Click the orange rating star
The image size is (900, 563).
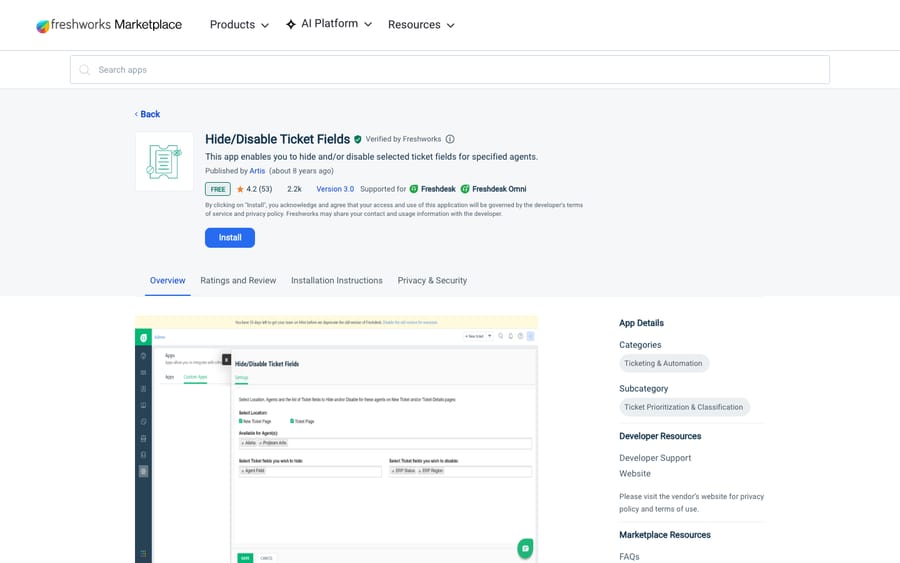240,189
